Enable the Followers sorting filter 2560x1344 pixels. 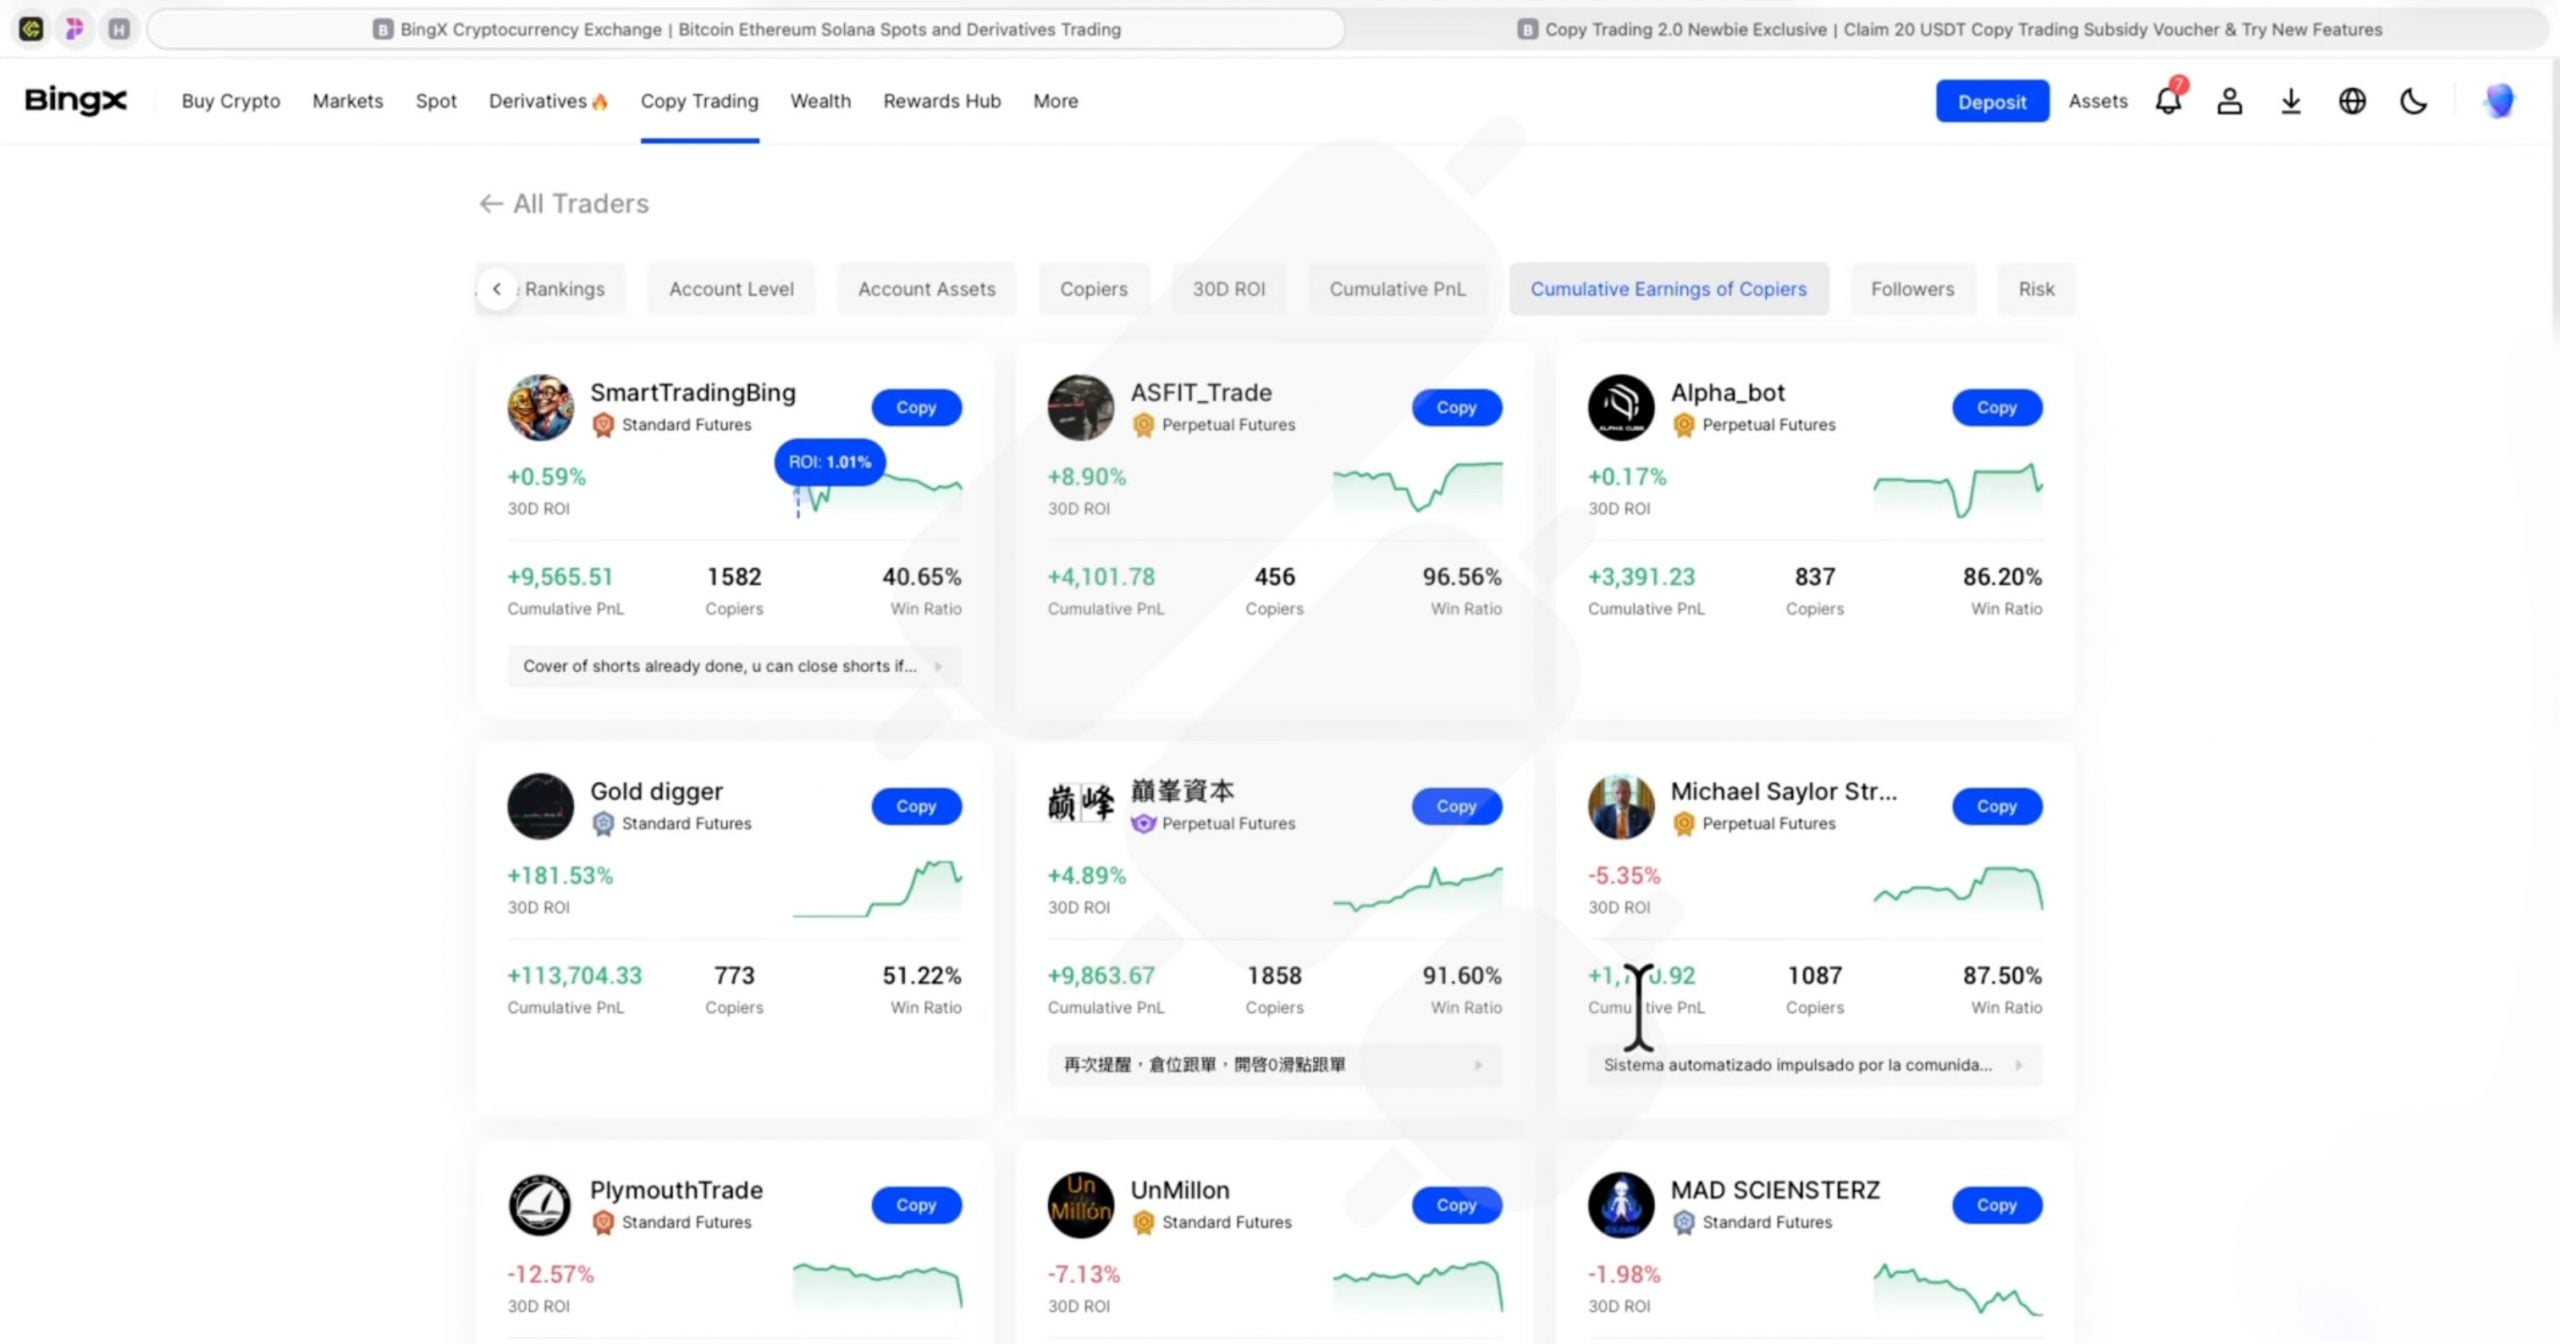pyautogui.click(x=1912, y=289)
